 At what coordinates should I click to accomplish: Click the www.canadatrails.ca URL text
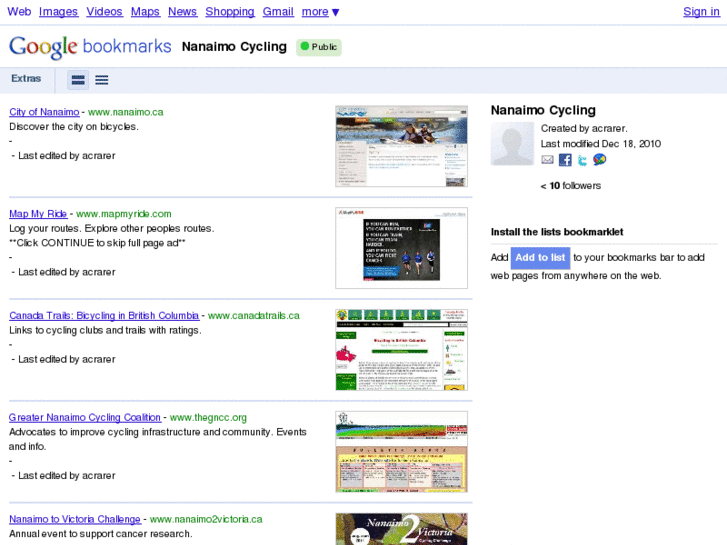[x=254, y=315]
